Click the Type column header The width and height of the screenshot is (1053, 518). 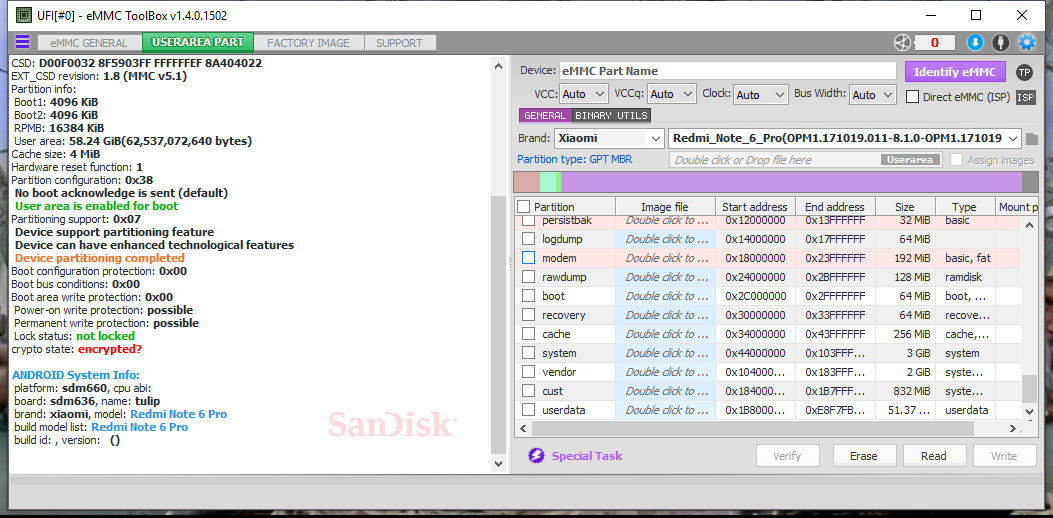[964, 207]
